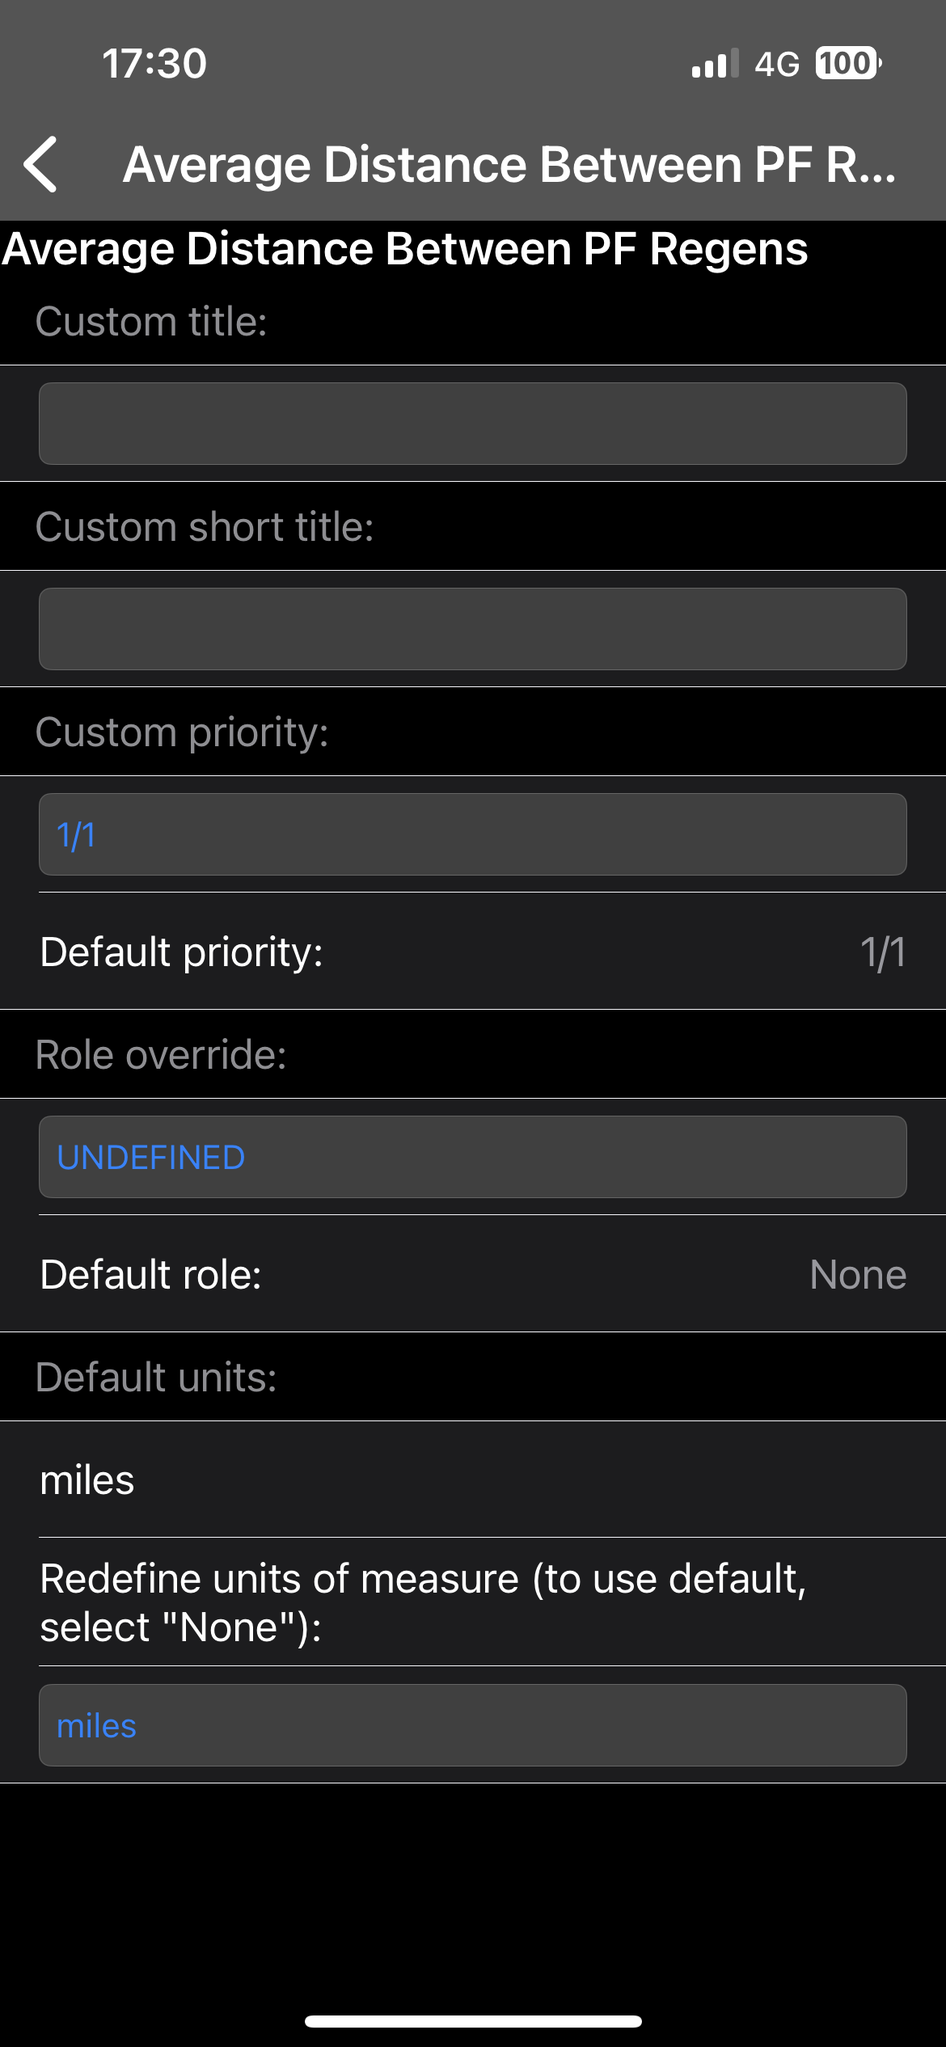This screenshot has height=2047, width=946.
Task: Tap the Redefine units of measure label
Action: tap(423, 1602)
